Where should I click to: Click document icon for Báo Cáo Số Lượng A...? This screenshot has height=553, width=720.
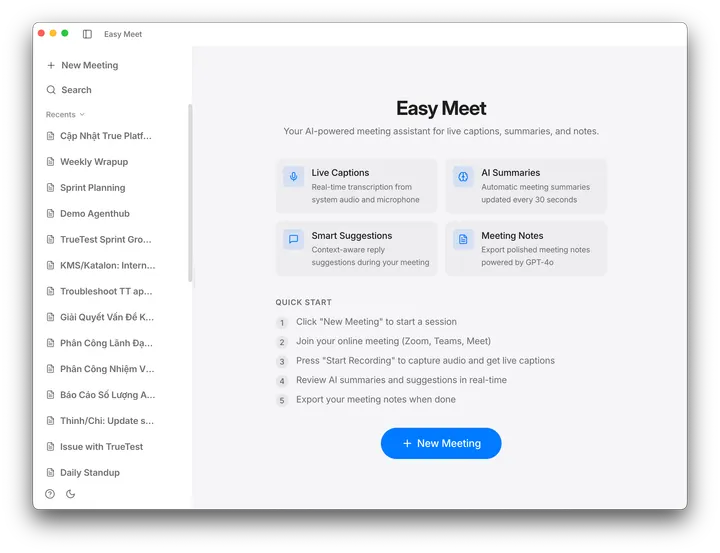(51, 395)
